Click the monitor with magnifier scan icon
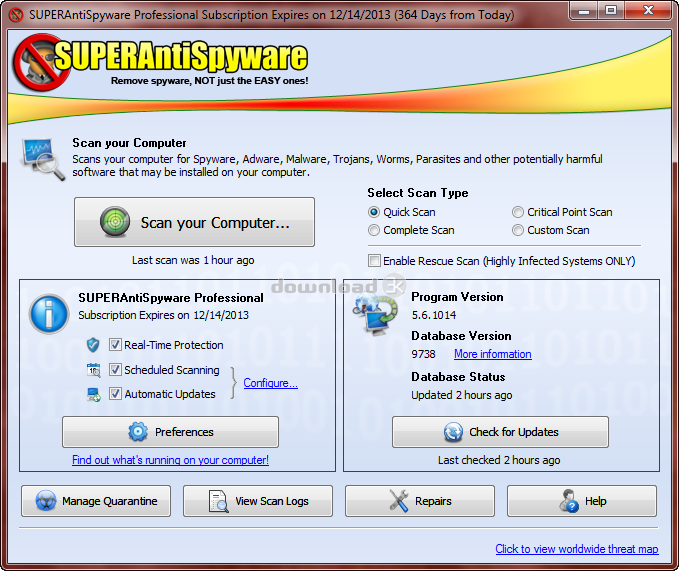Image resolution: width=679 pixels, height=571 pixels. point(43,159)
